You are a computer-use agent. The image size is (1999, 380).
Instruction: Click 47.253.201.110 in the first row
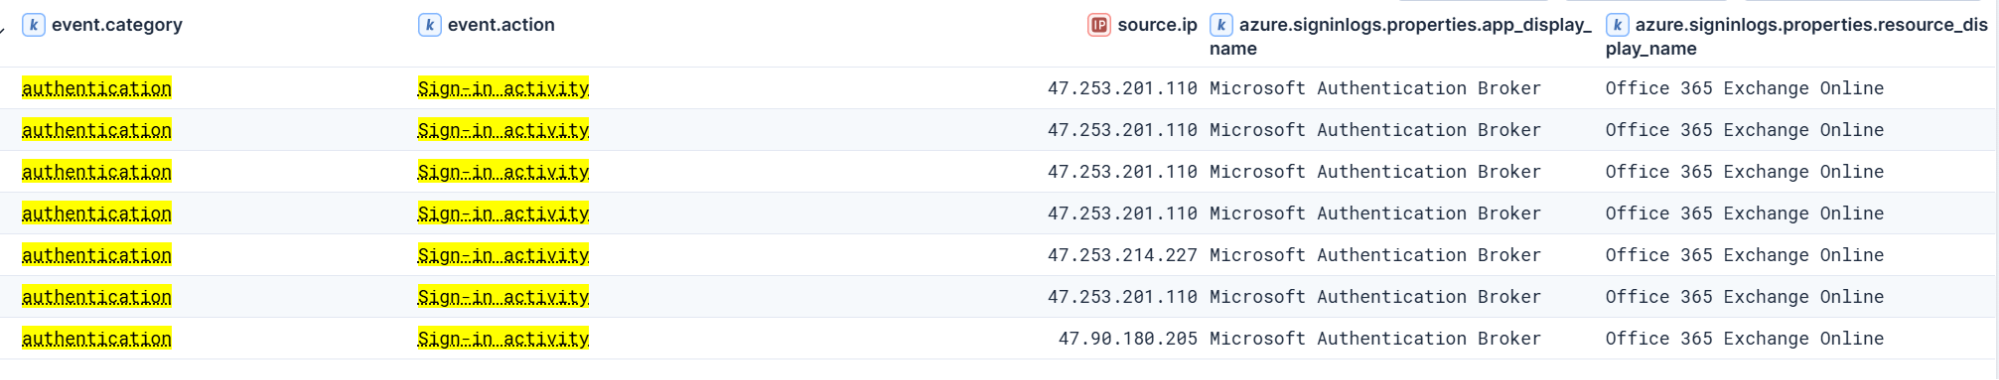click(x=1122, y=88)
